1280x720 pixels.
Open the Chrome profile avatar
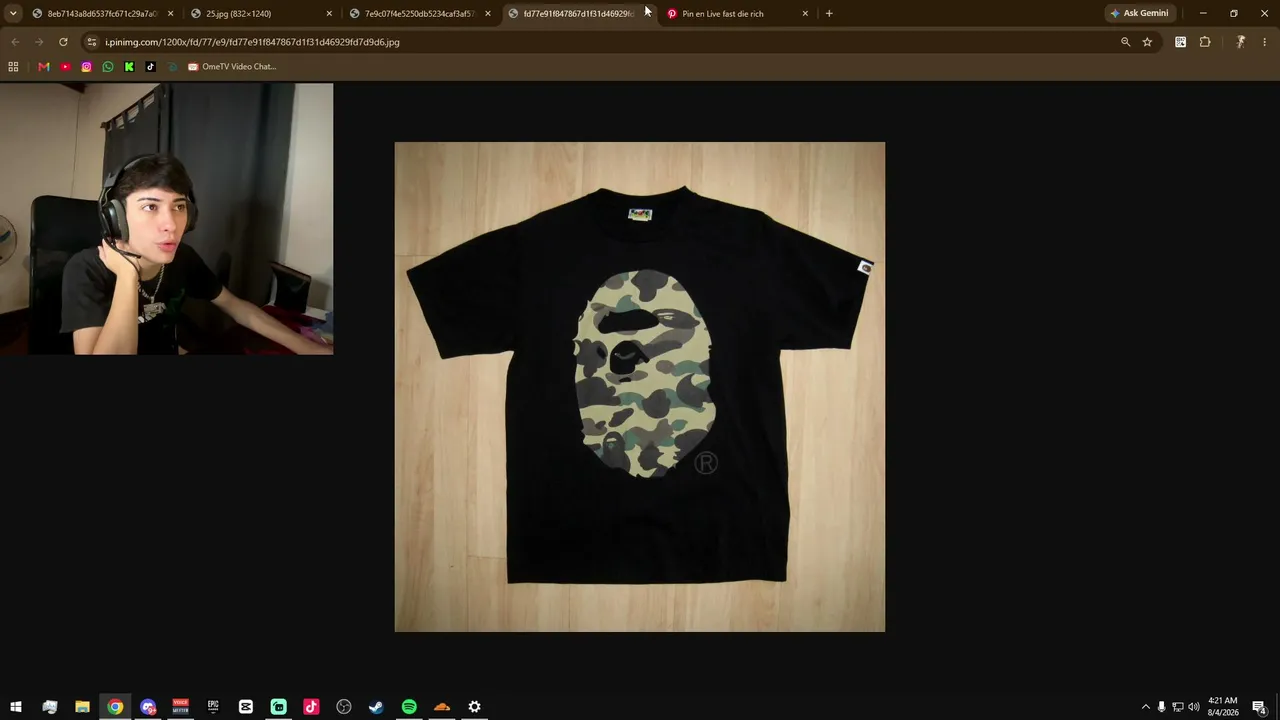1240,42
